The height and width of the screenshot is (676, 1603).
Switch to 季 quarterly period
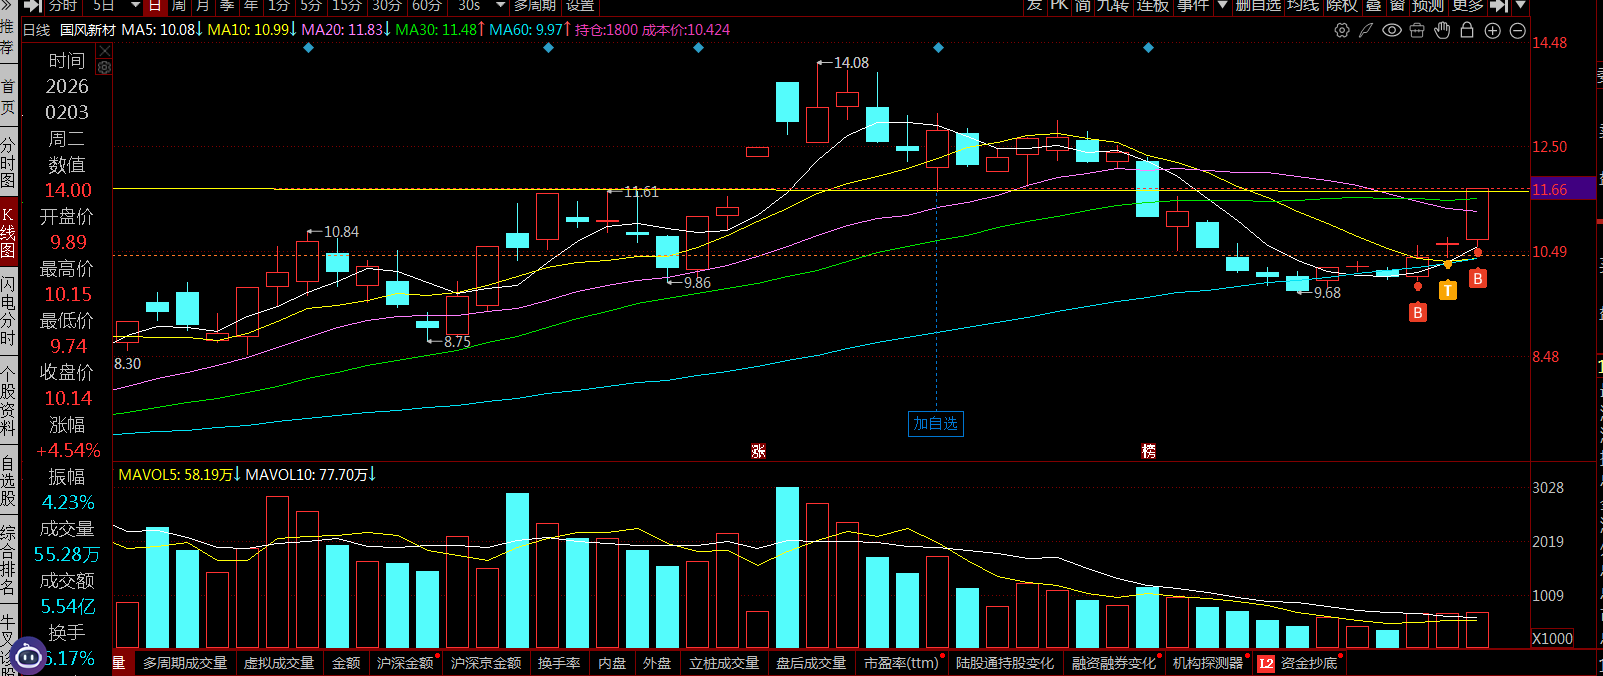[x=227, y=5]
